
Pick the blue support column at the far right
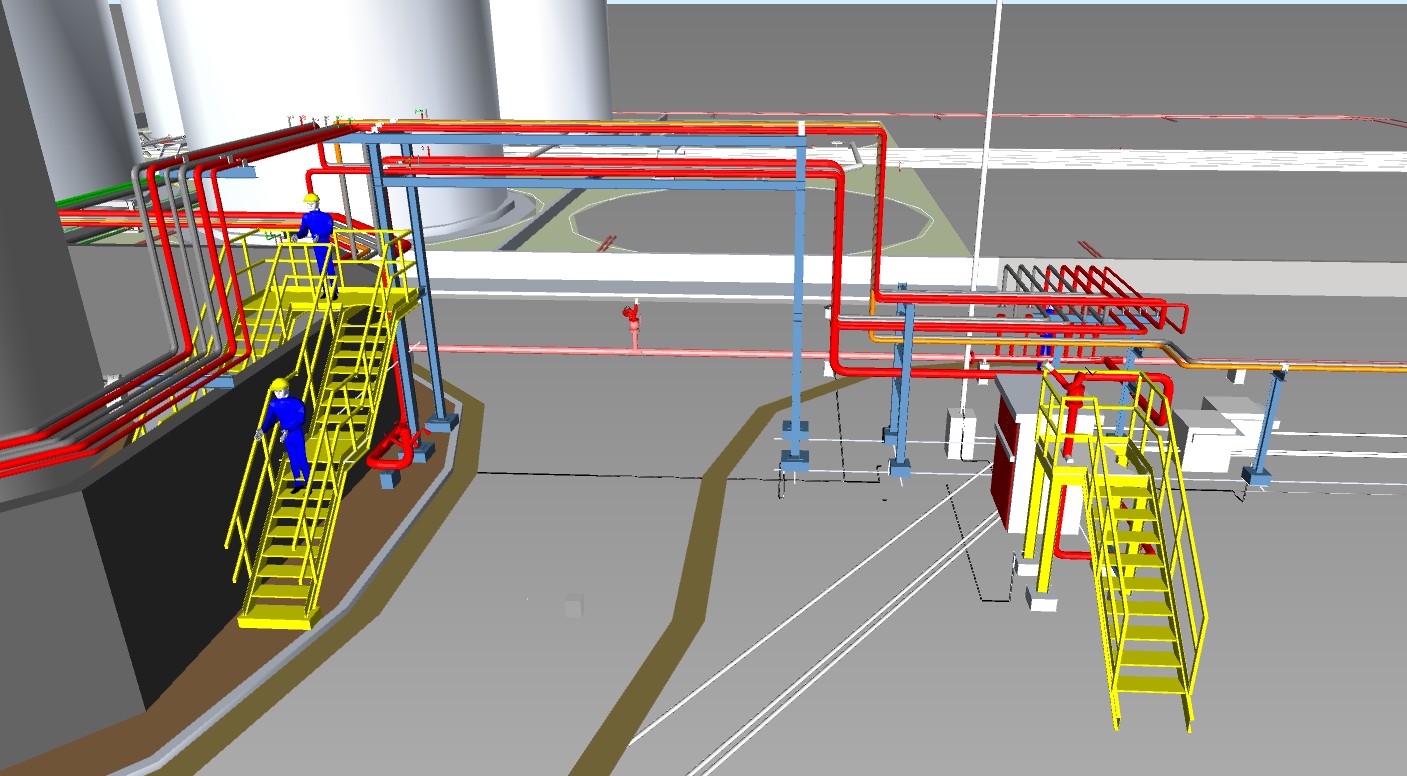1270,420
